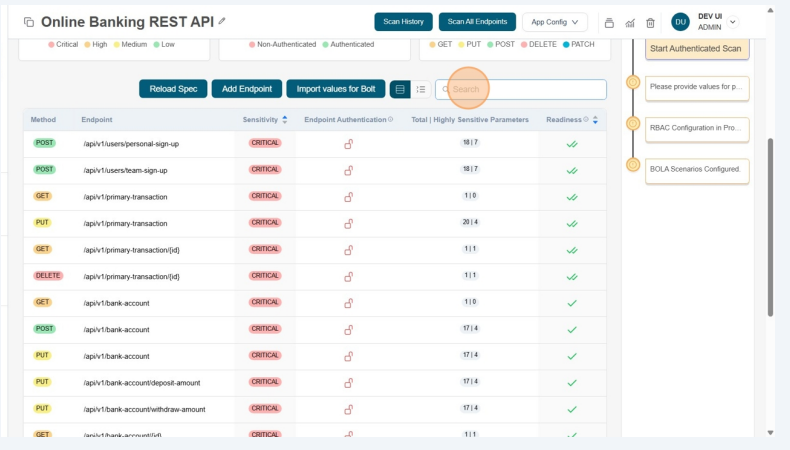
Task: Click the info icon next to Endpoint Authentication
Action: coord(390,119)
